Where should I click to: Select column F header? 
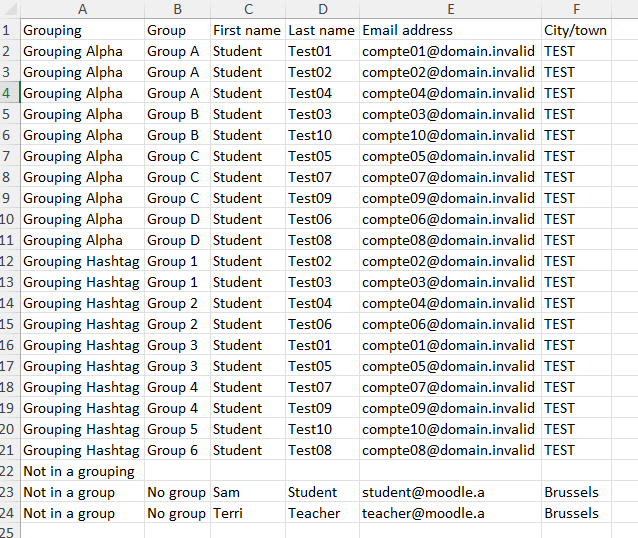(576, 9)
